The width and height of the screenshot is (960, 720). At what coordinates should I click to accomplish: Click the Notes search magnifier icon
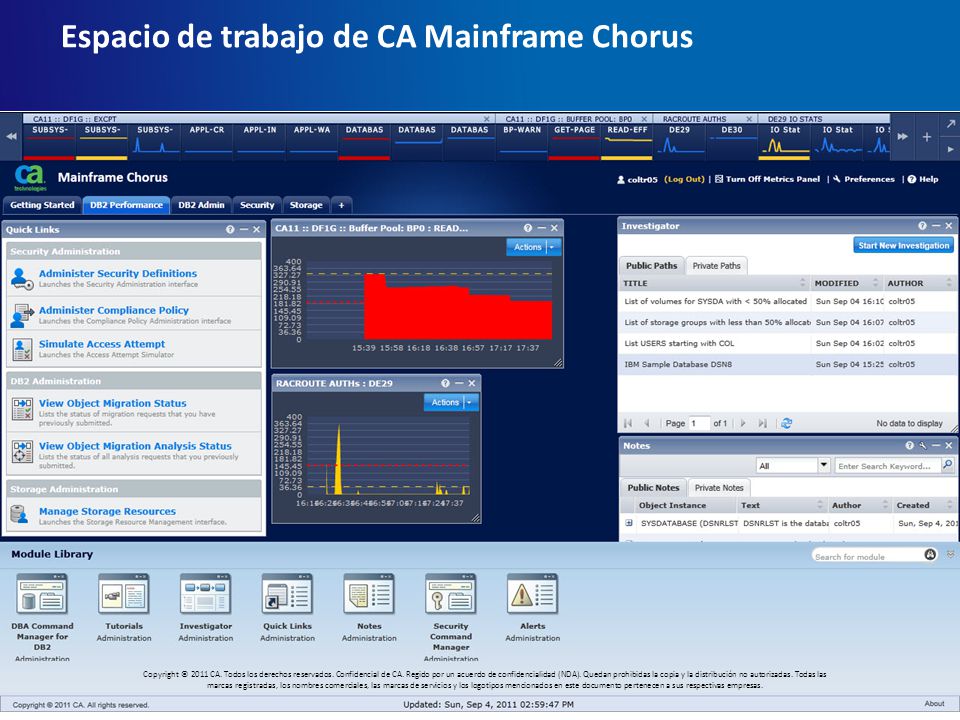click(948, 465)
